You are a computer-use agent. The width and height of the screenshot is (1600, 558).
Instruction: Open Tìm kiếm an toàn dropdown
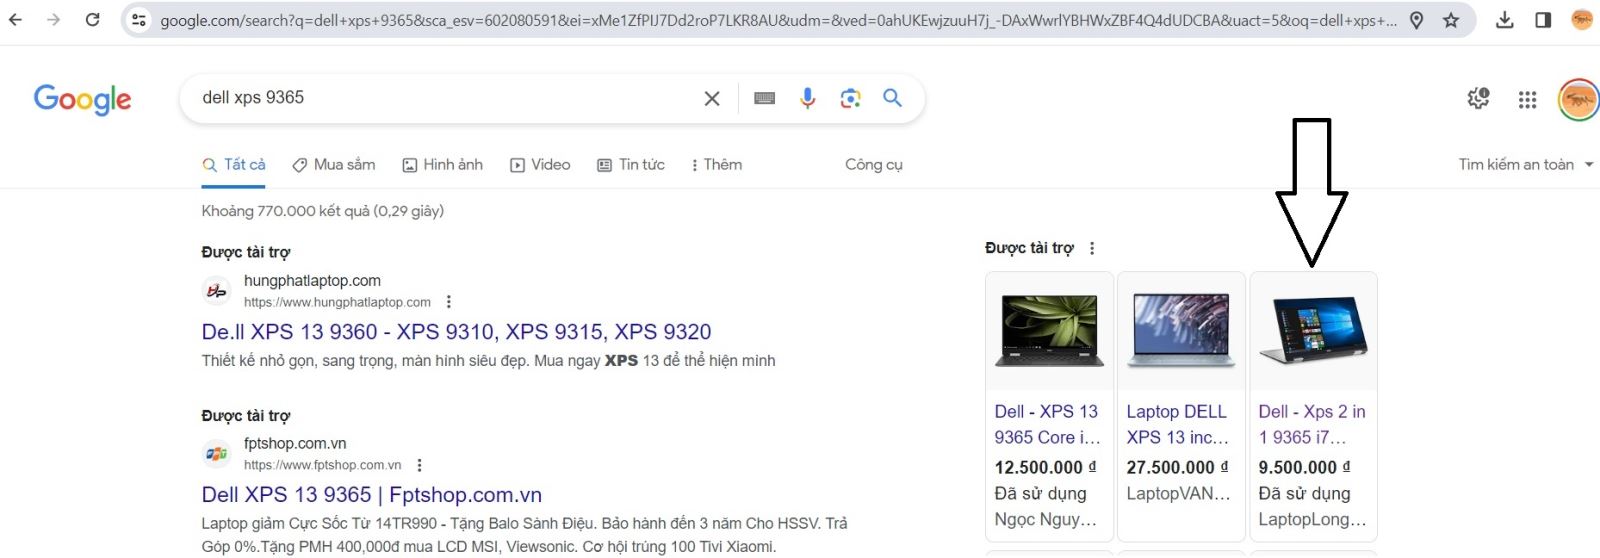click(x=1526, y=165)
